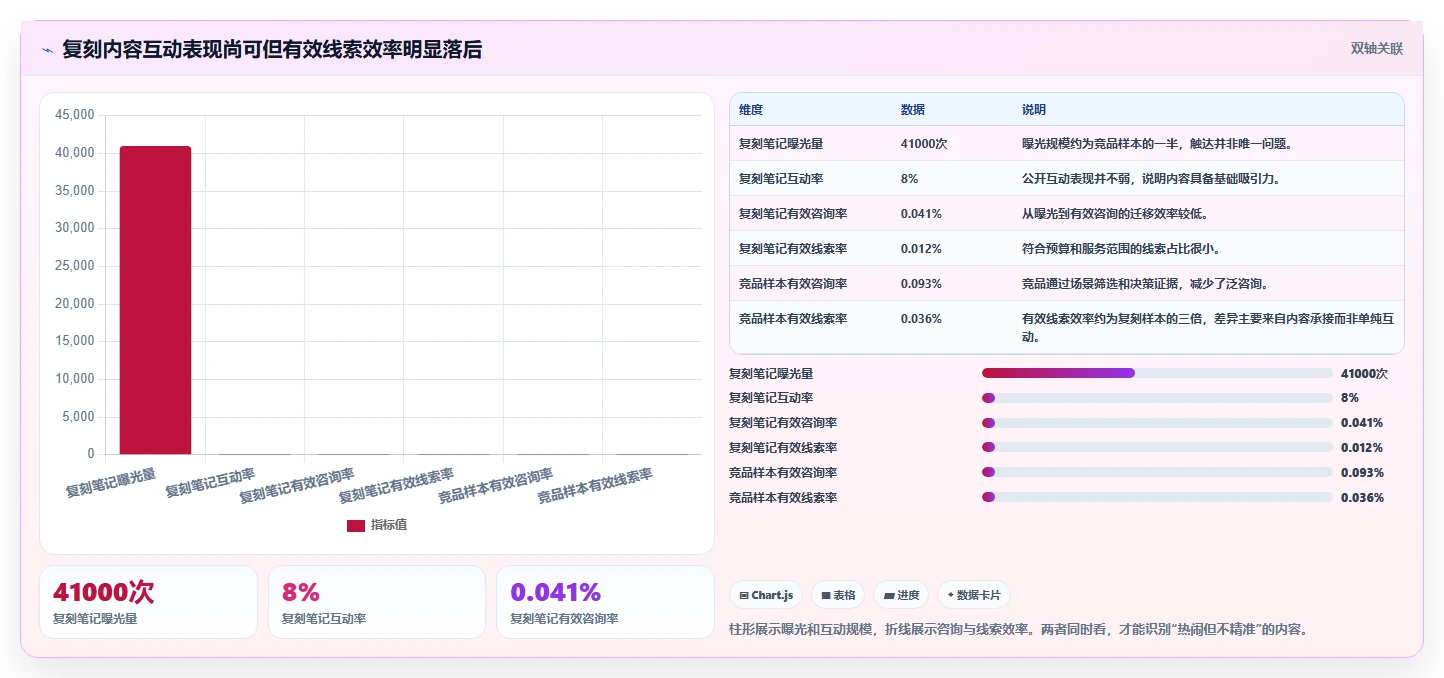This screenshot has width=1444, height=678.
Task: Click the 双轴关联 label in header
Action: 1376,48
